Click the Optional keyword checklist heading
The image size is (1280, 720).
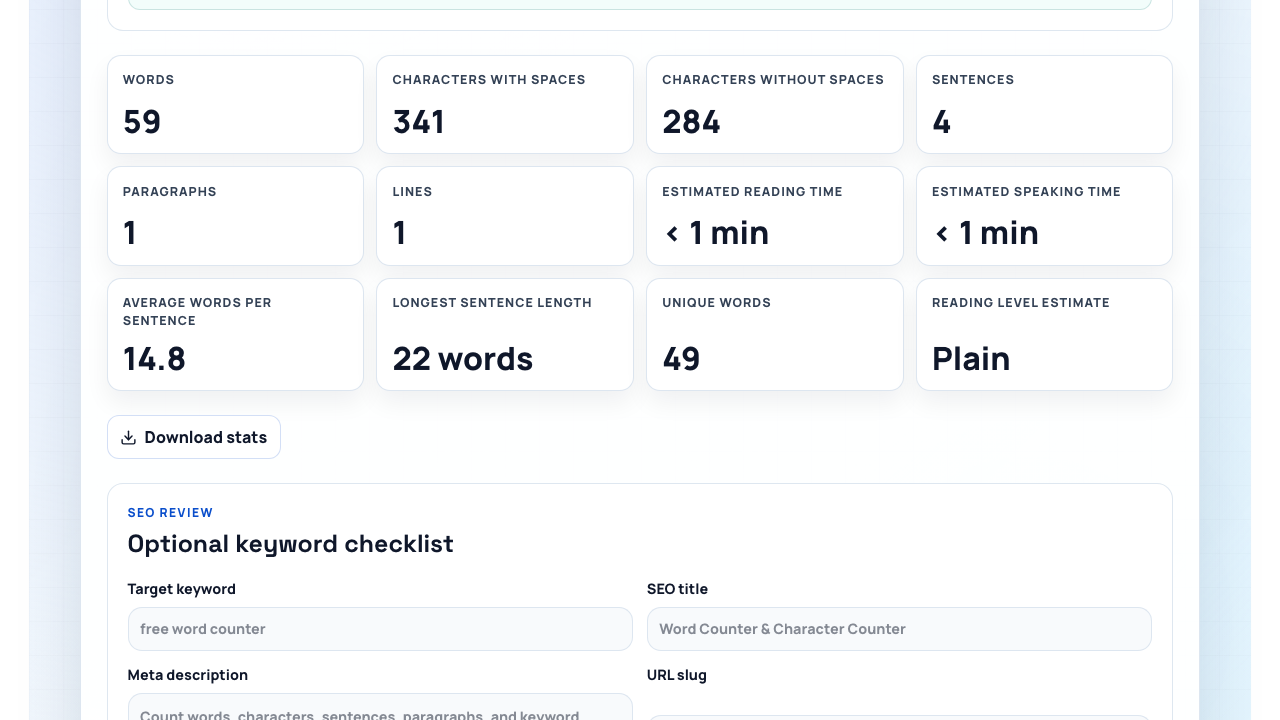click(x=290, y=544)
